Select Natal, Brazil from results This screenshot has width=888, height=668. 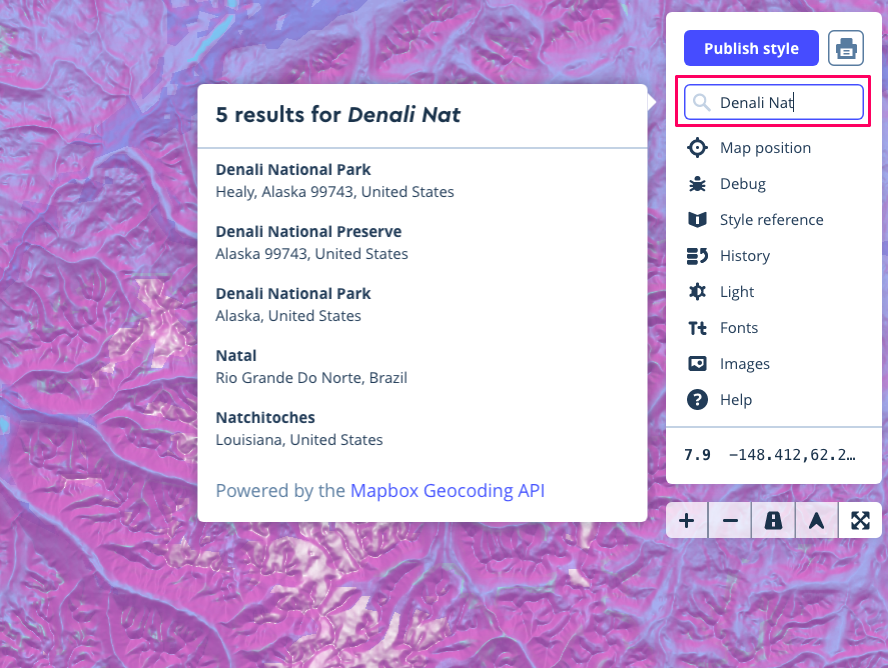311,366
